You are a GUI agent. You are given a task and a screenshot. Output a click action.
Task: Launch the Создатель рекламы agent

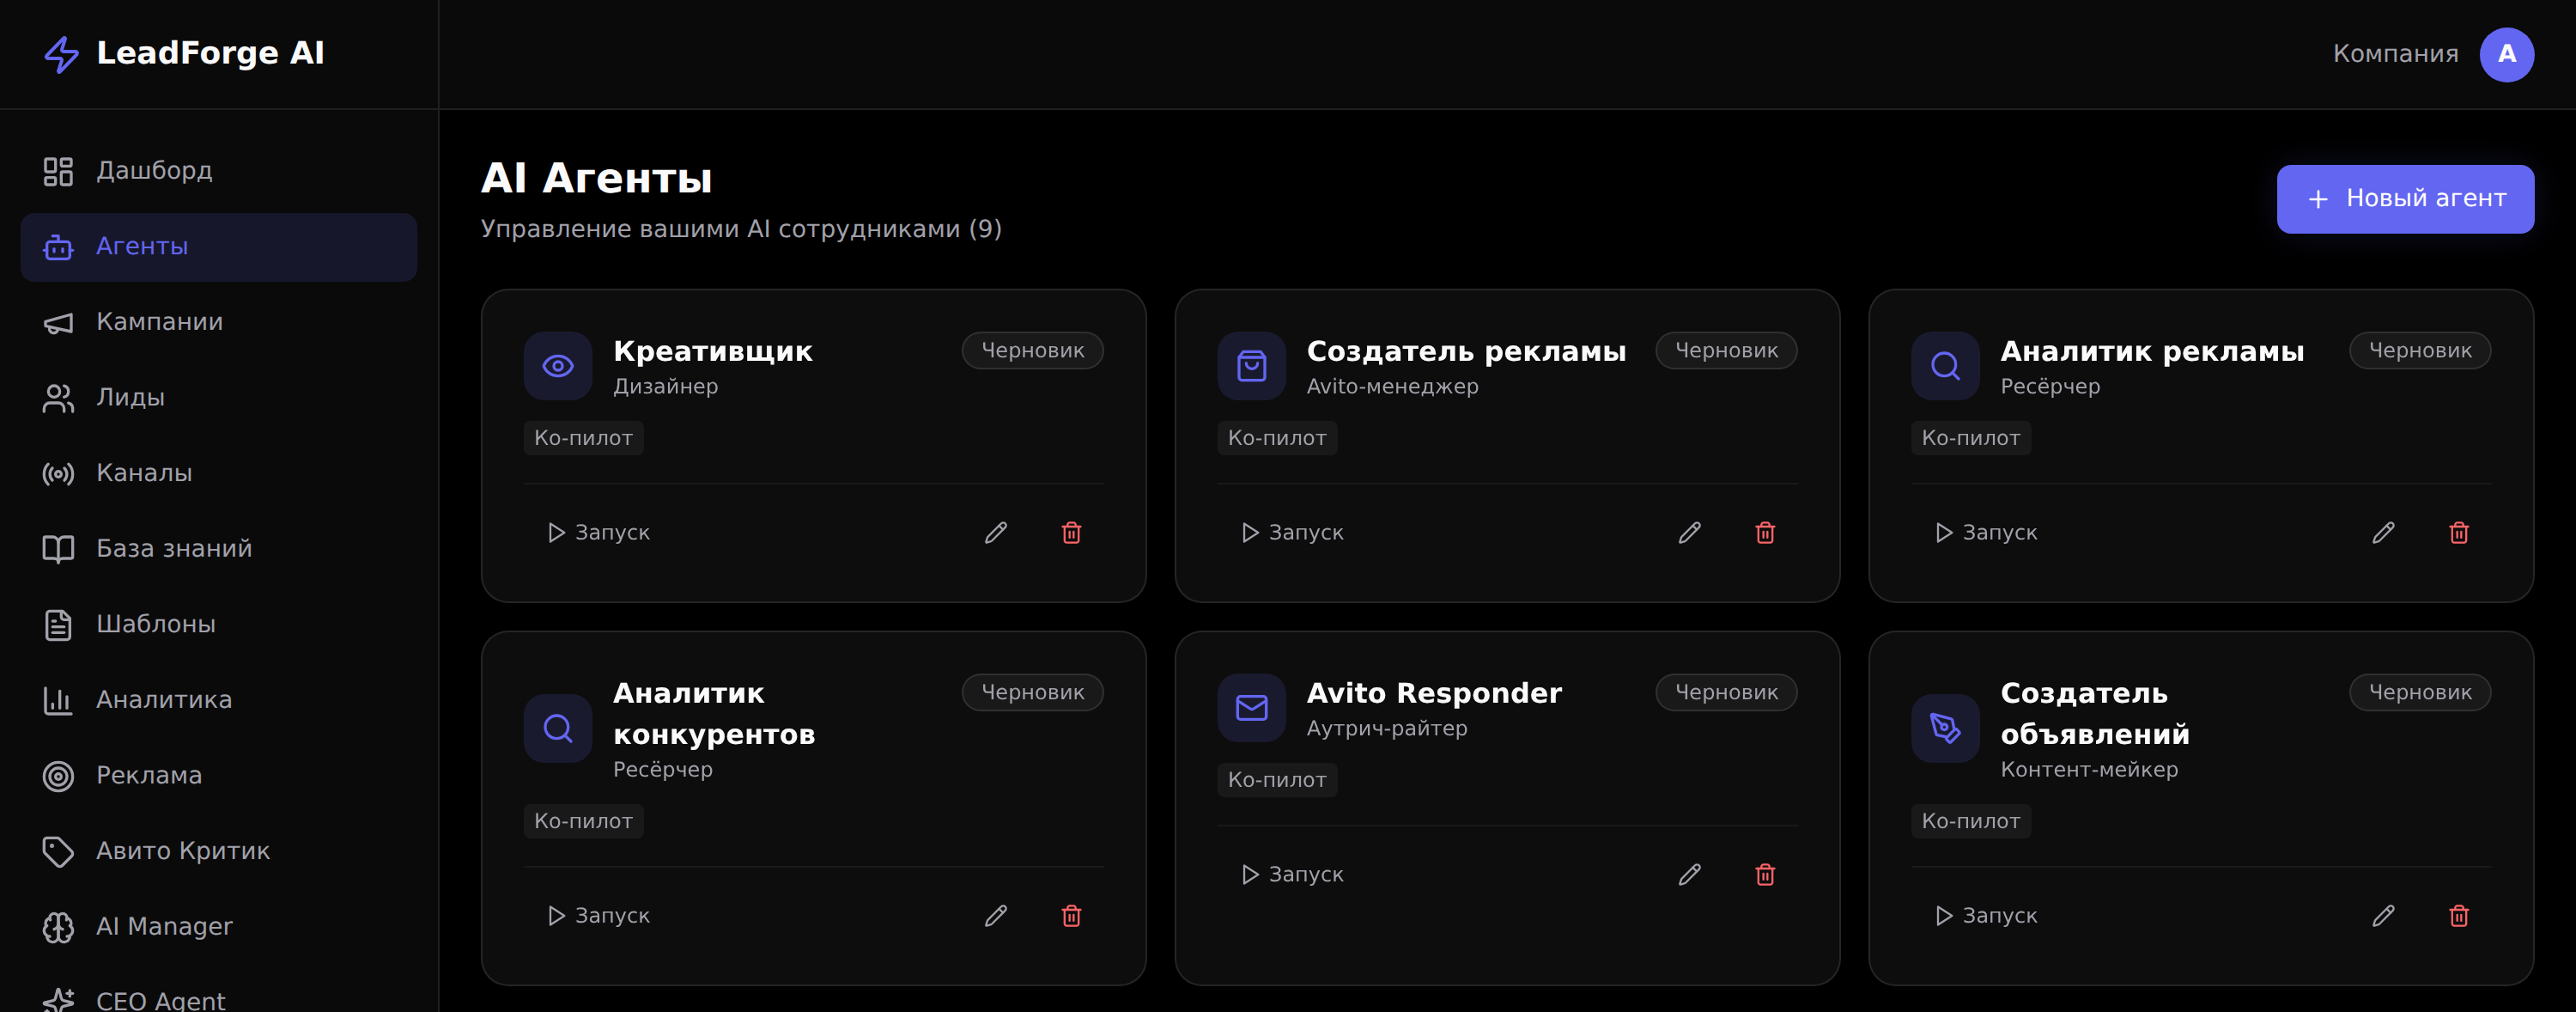click(x=1292, y=533)
